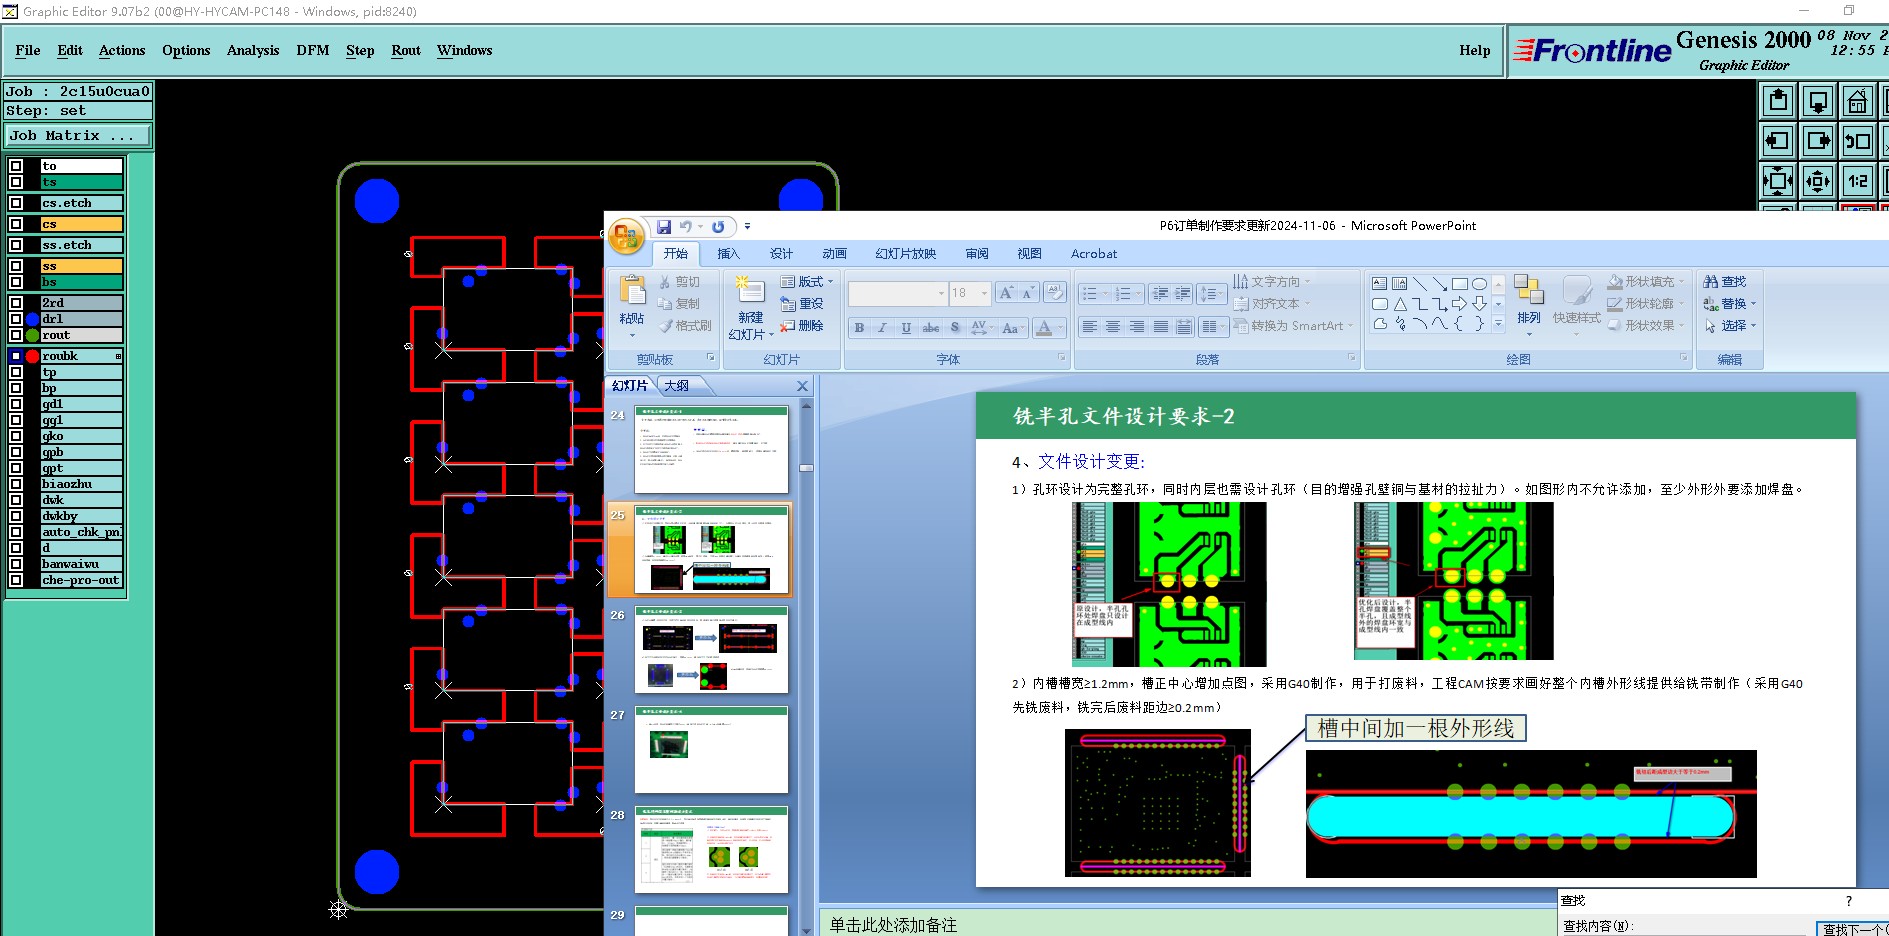Click 查找下一个 button in find dialog

[x=1852, y=929]
